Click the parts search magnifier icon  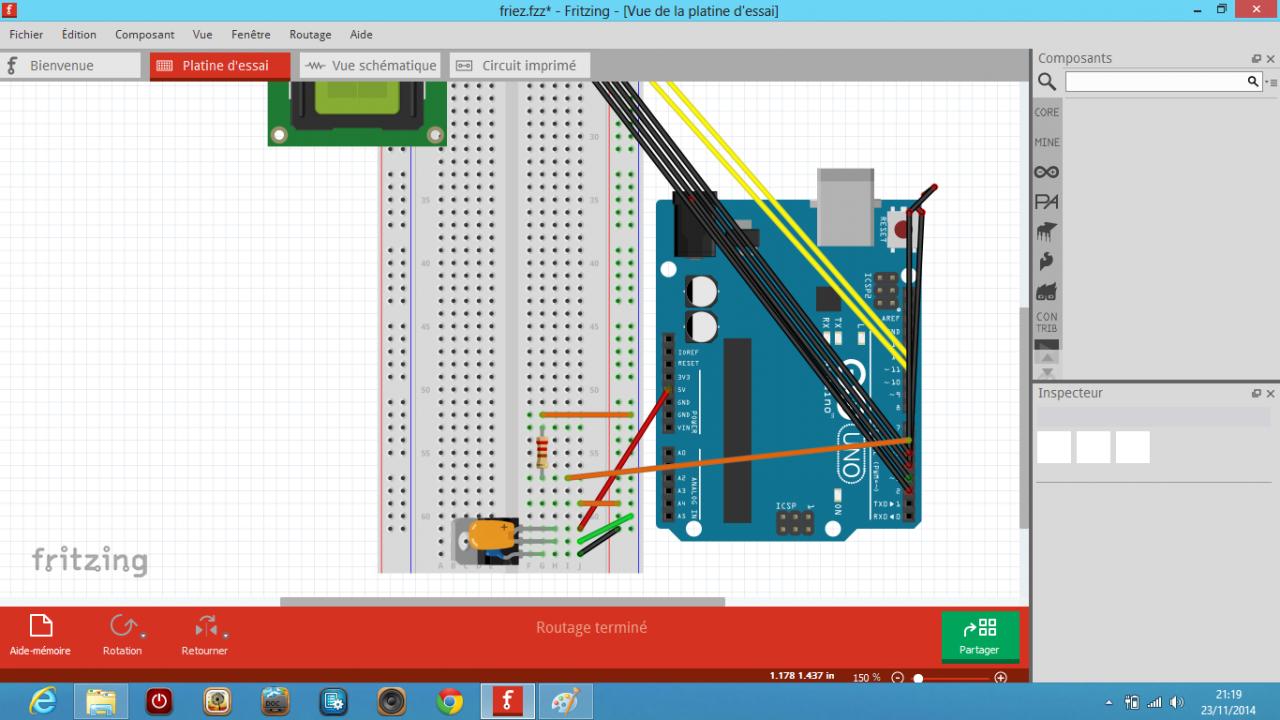tap(1047, 82)
